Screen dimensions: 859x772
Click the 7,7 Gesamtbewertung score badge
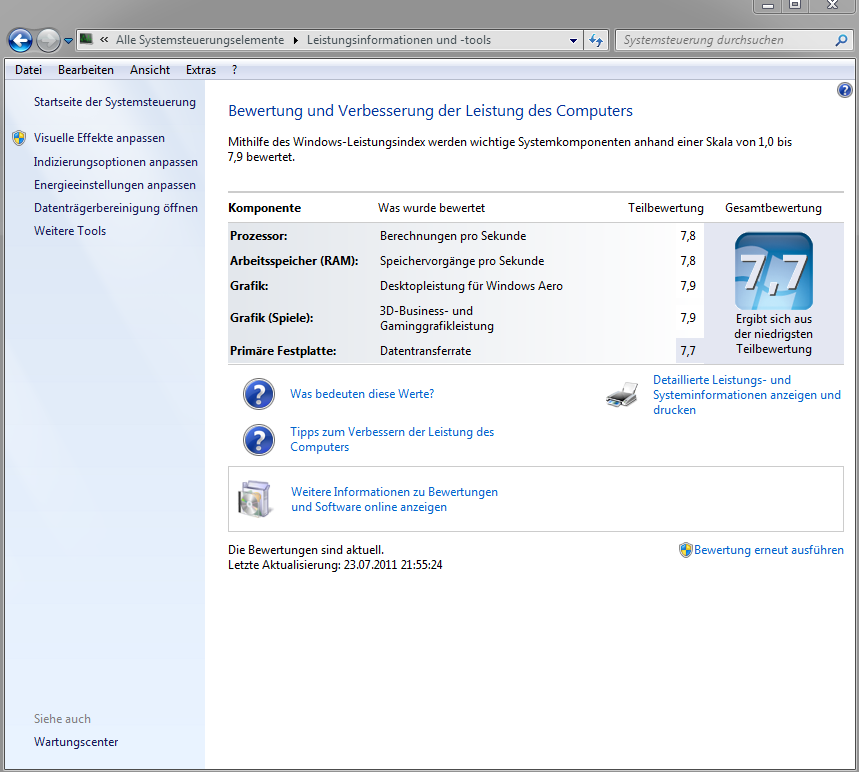(774, 271)
